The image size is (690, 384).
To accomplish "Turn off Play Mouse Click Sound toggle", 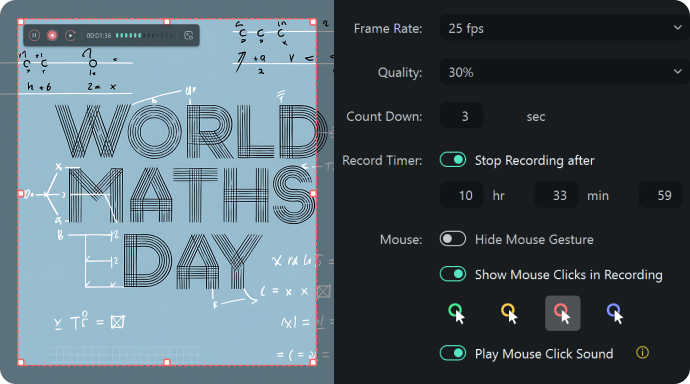I will [x=453, y=354].
